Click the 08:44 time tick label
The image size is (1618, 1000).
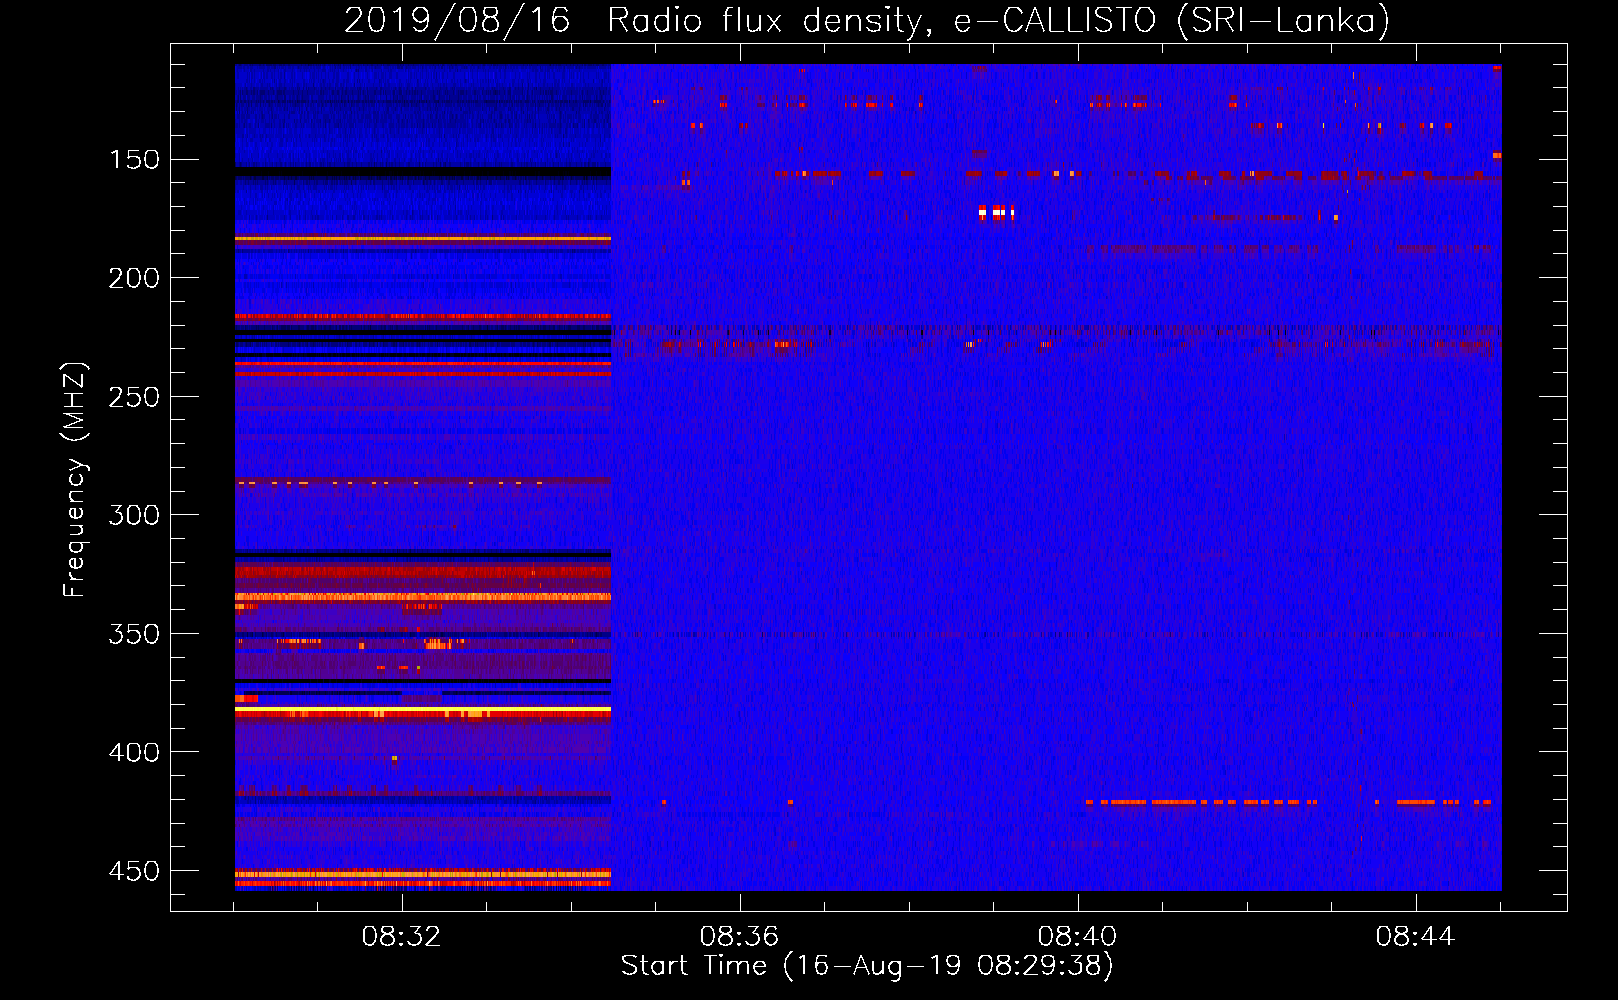pos(1415,937)
